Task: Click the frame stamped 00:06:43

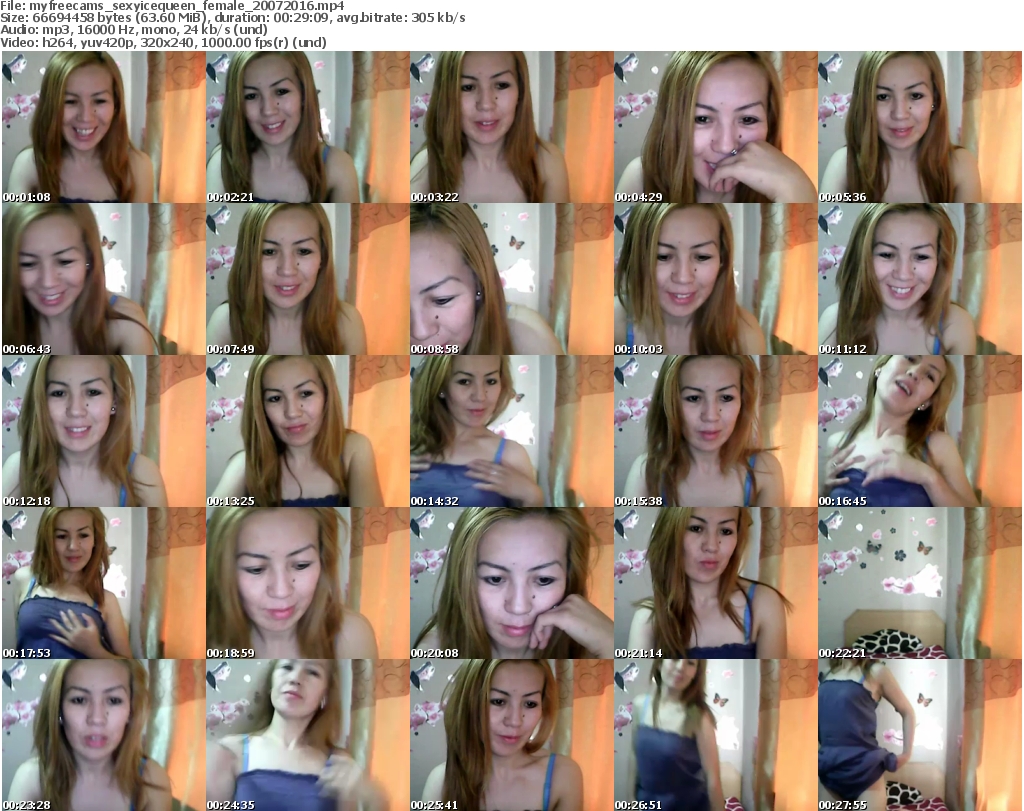Action: pos(104,279)
